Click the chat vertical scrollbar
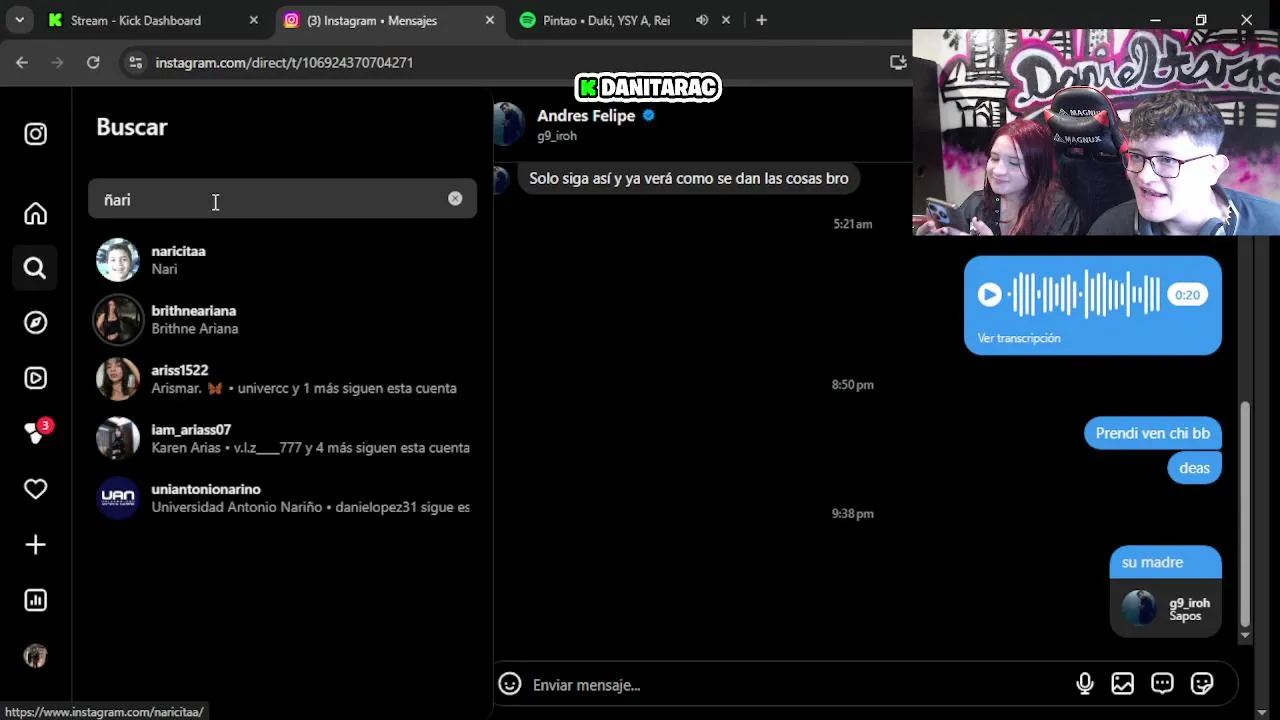 pos(1245,514)
